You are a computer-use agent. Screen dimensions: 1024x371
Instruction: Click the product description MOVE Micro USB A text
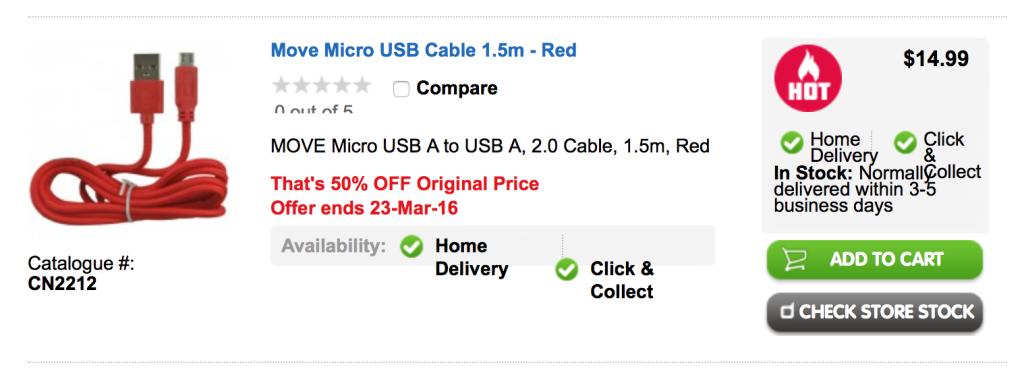[490, 145]
